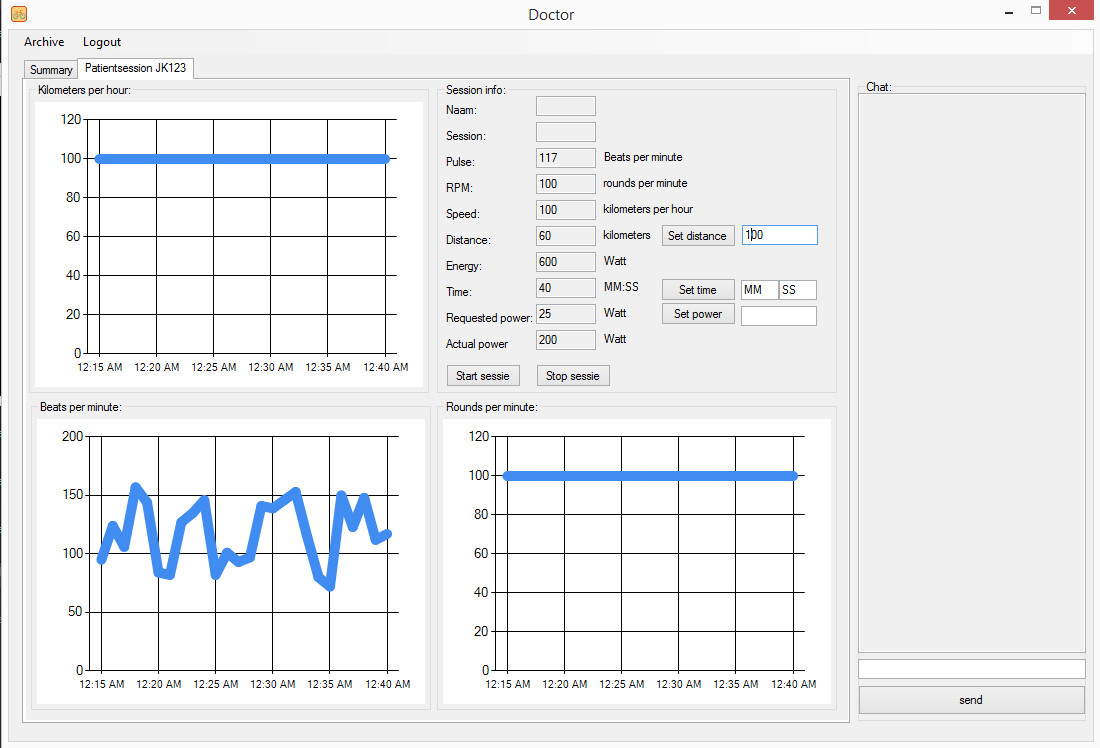The width and height of the screenshot is (1100, 748).
Task: Maximize the Doctor window
Action: click(x=1036, y=11)
